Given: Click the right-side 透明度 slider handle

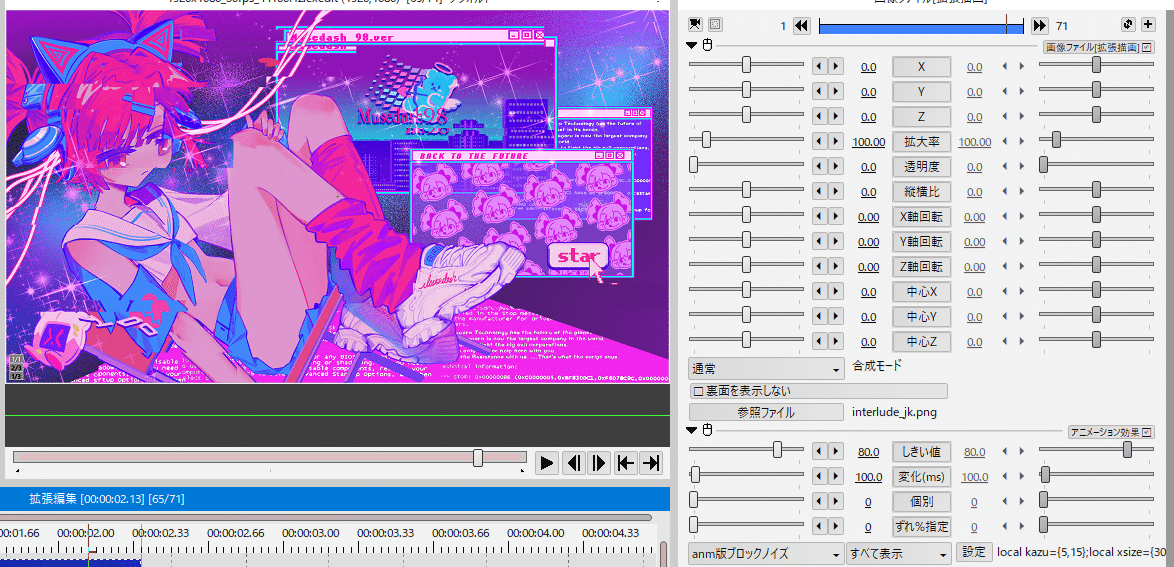Looking at the screenshot, I should pos(1043,165).
